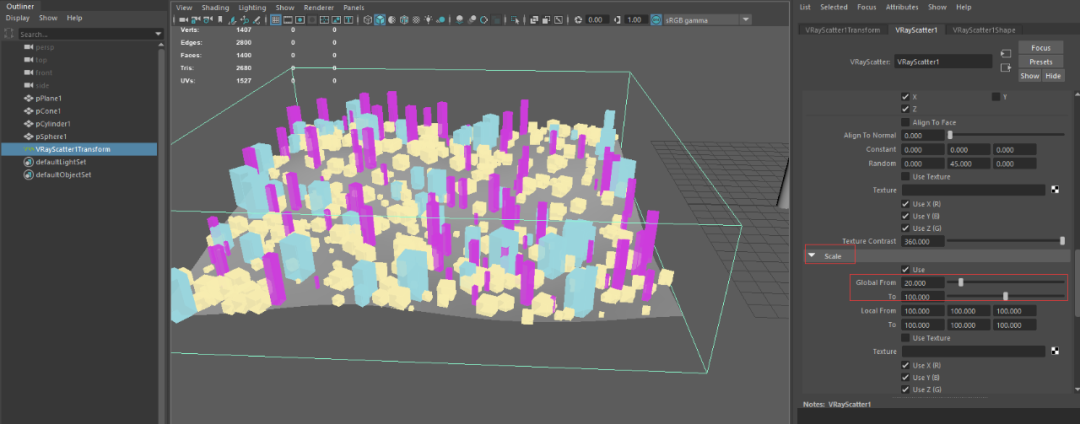
Task: Switch to the VRayScatter1Shape tab
Action: [x=985, y=30]
